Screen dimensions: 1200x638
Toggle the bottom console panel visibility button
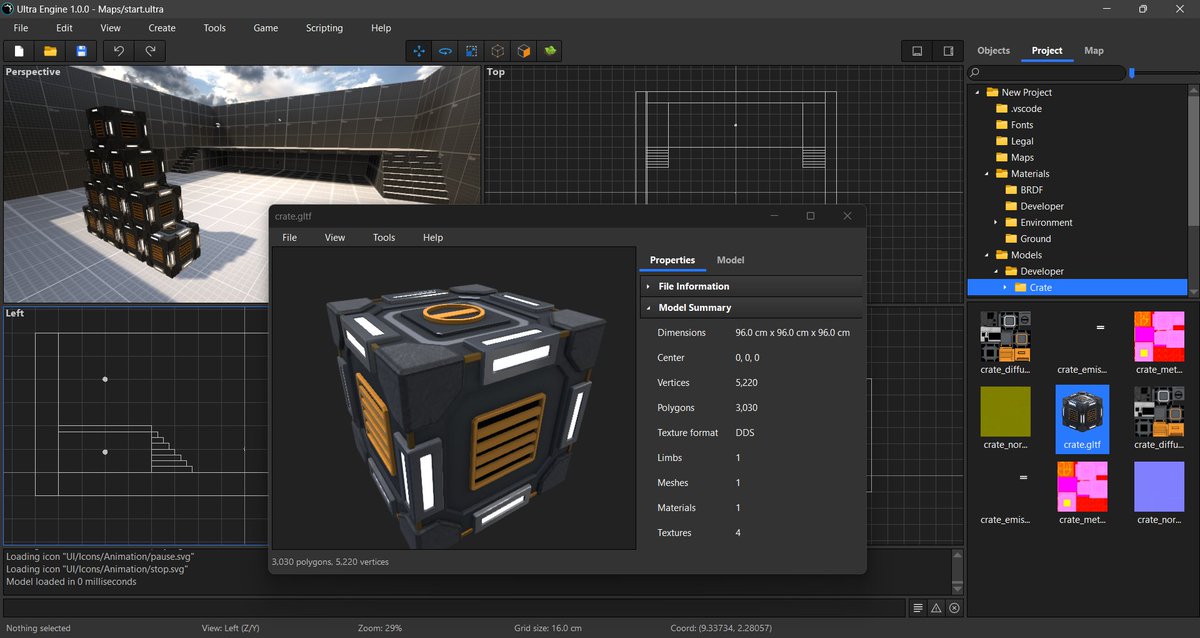[x=917, y=51]
